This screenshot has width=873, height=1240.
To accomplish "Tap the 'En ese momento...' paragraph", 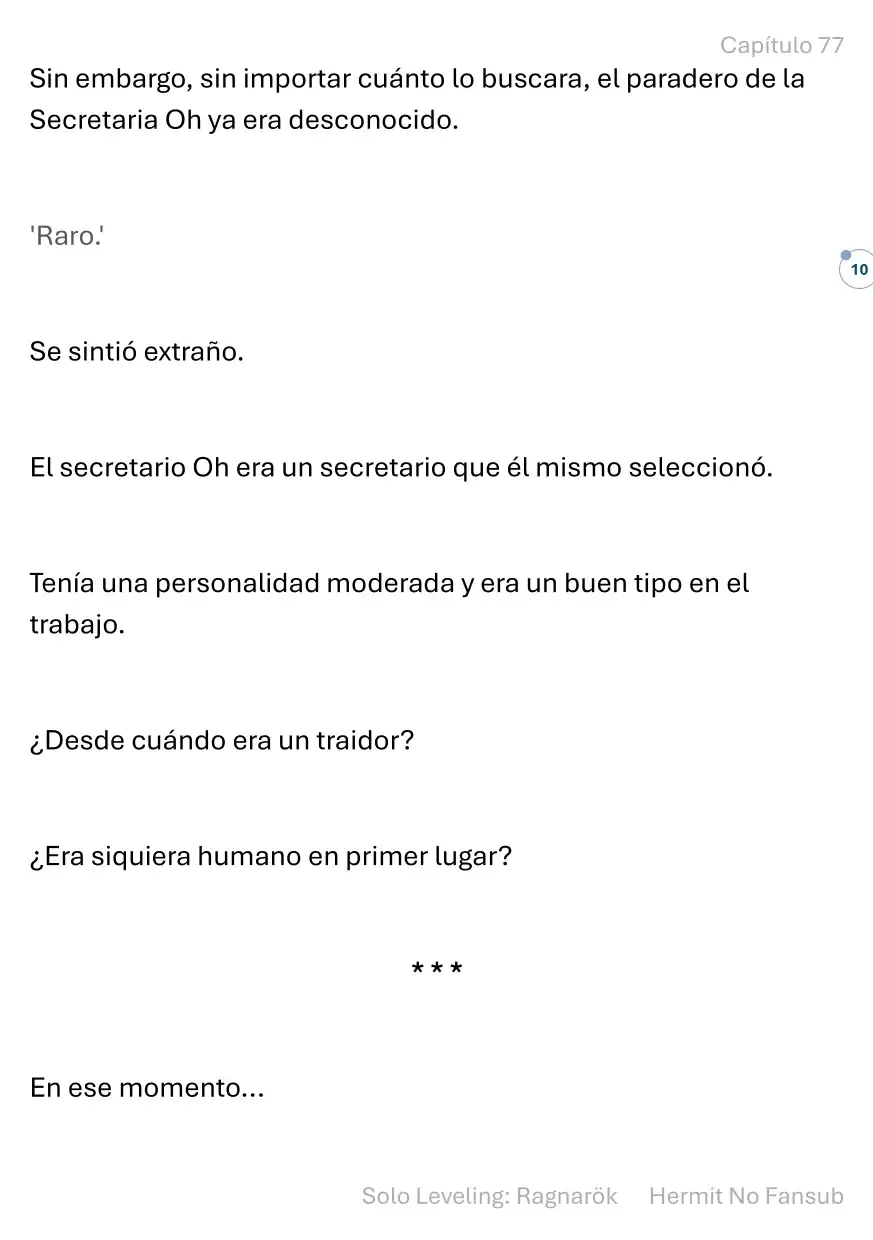I will click(147, 1088).
